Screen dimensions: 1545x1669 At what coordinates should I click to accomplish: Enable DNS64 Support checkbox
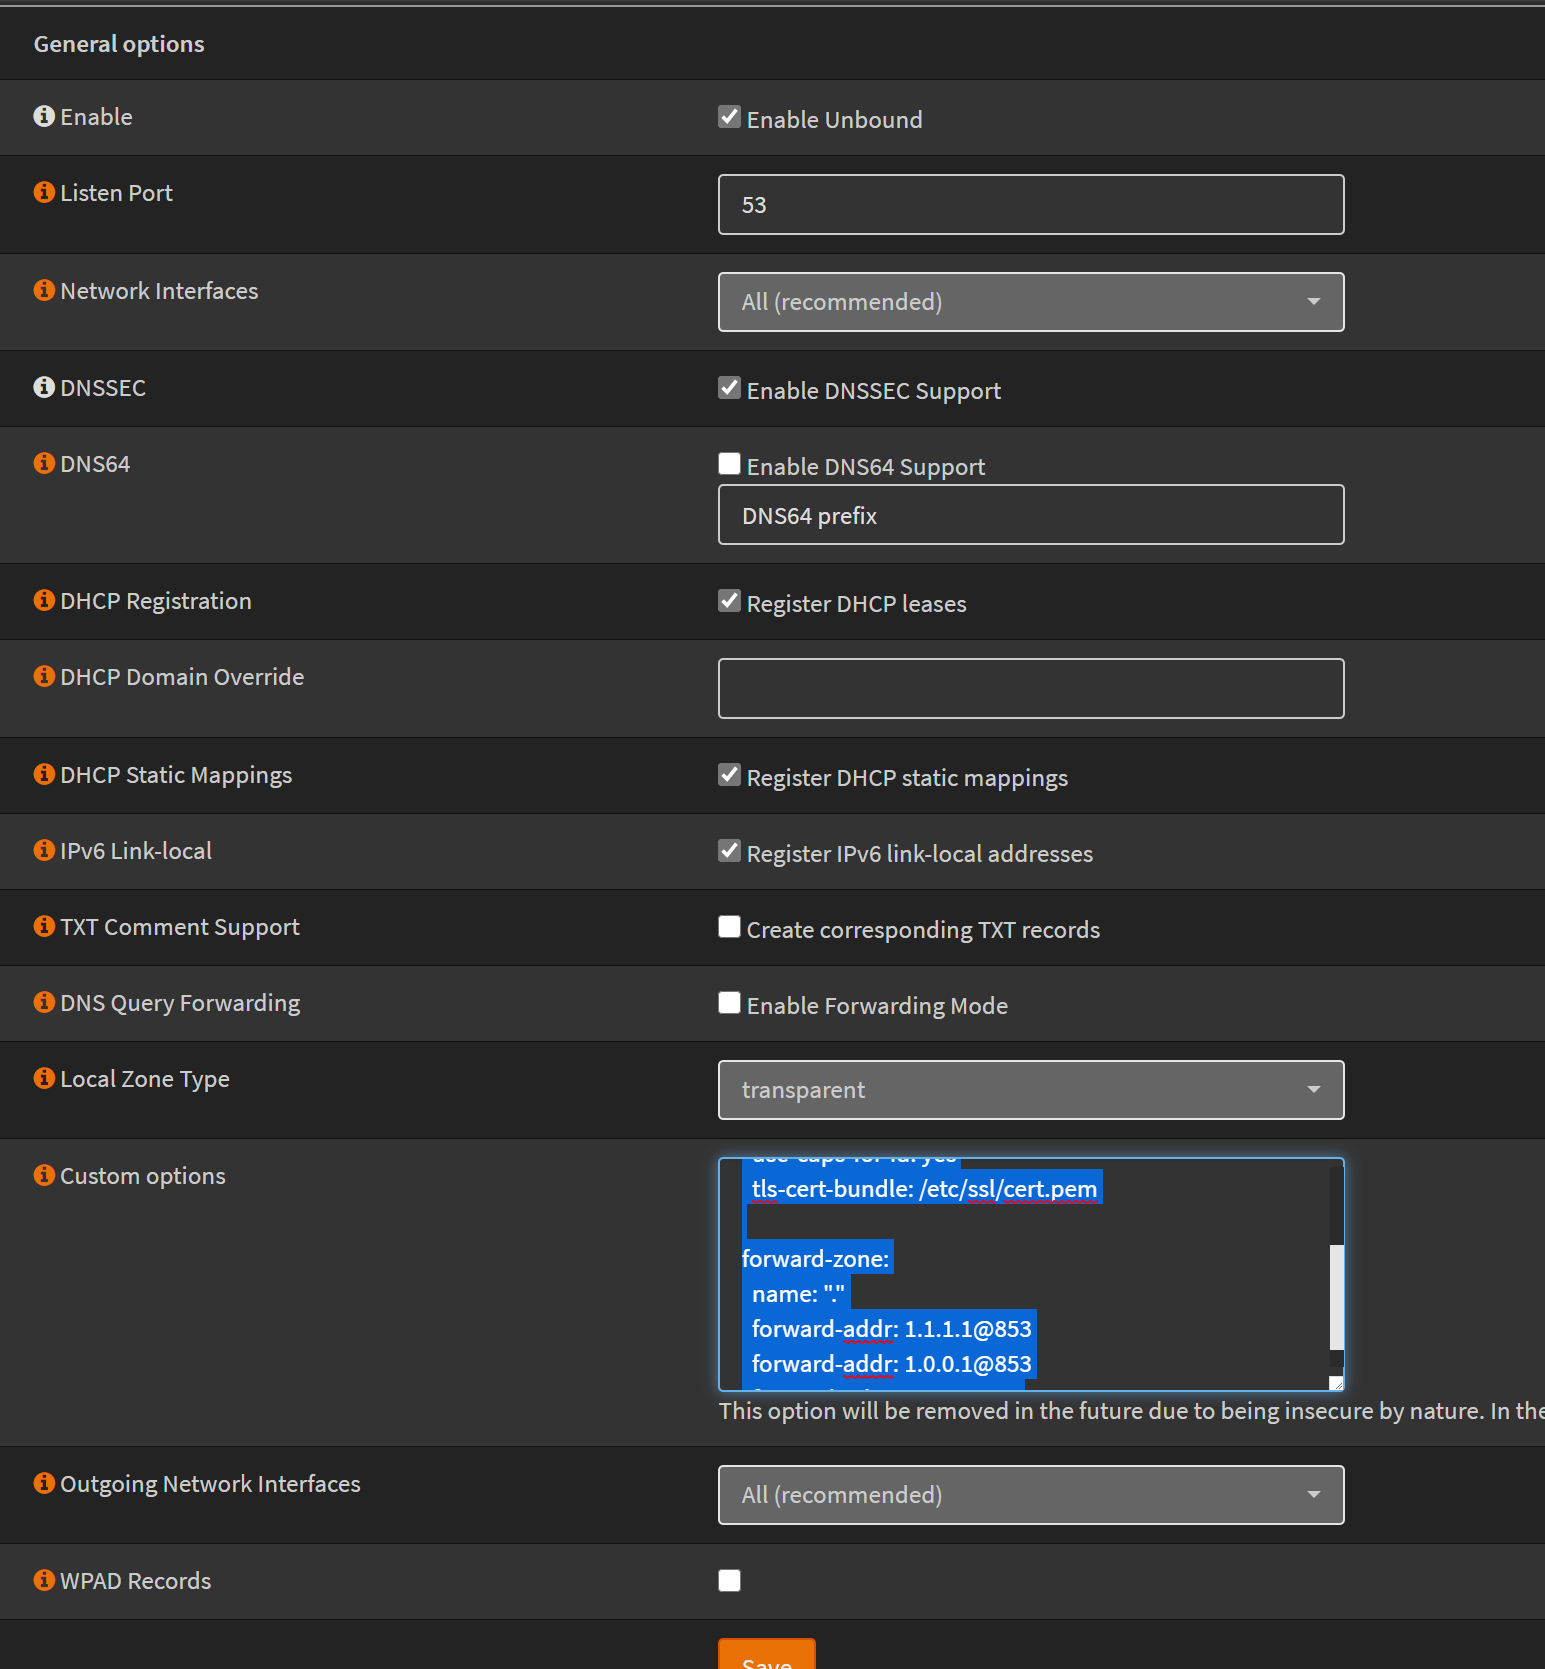[x=730, y=464]
